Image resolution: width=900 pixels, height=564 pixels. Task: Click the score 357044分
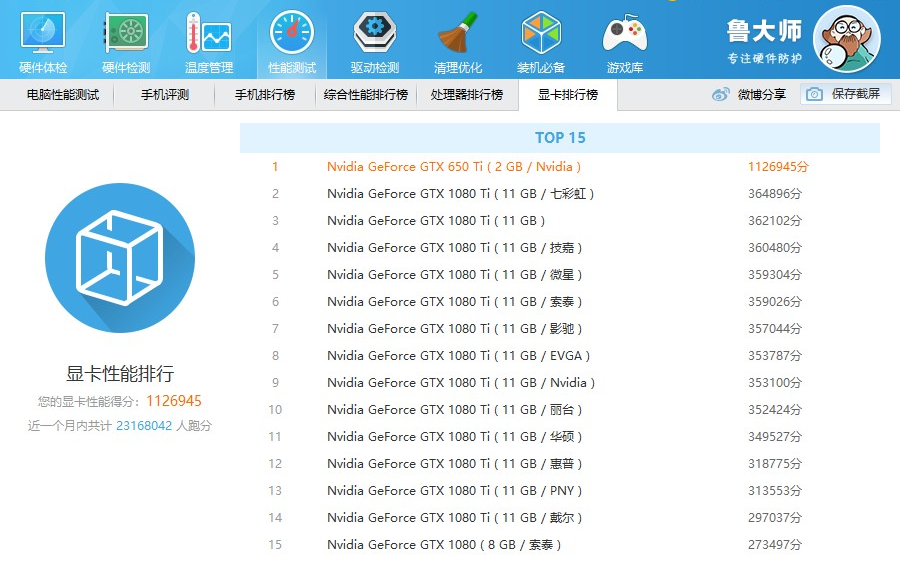[774, 328]
